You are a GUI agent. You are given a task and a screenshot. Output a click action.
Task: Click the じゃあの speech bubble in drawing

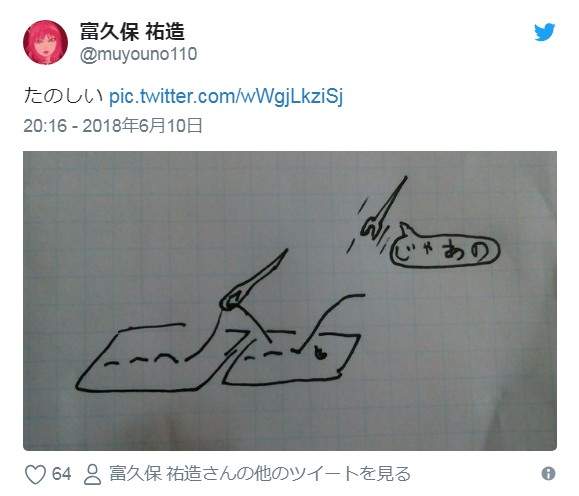coord(445,249)
